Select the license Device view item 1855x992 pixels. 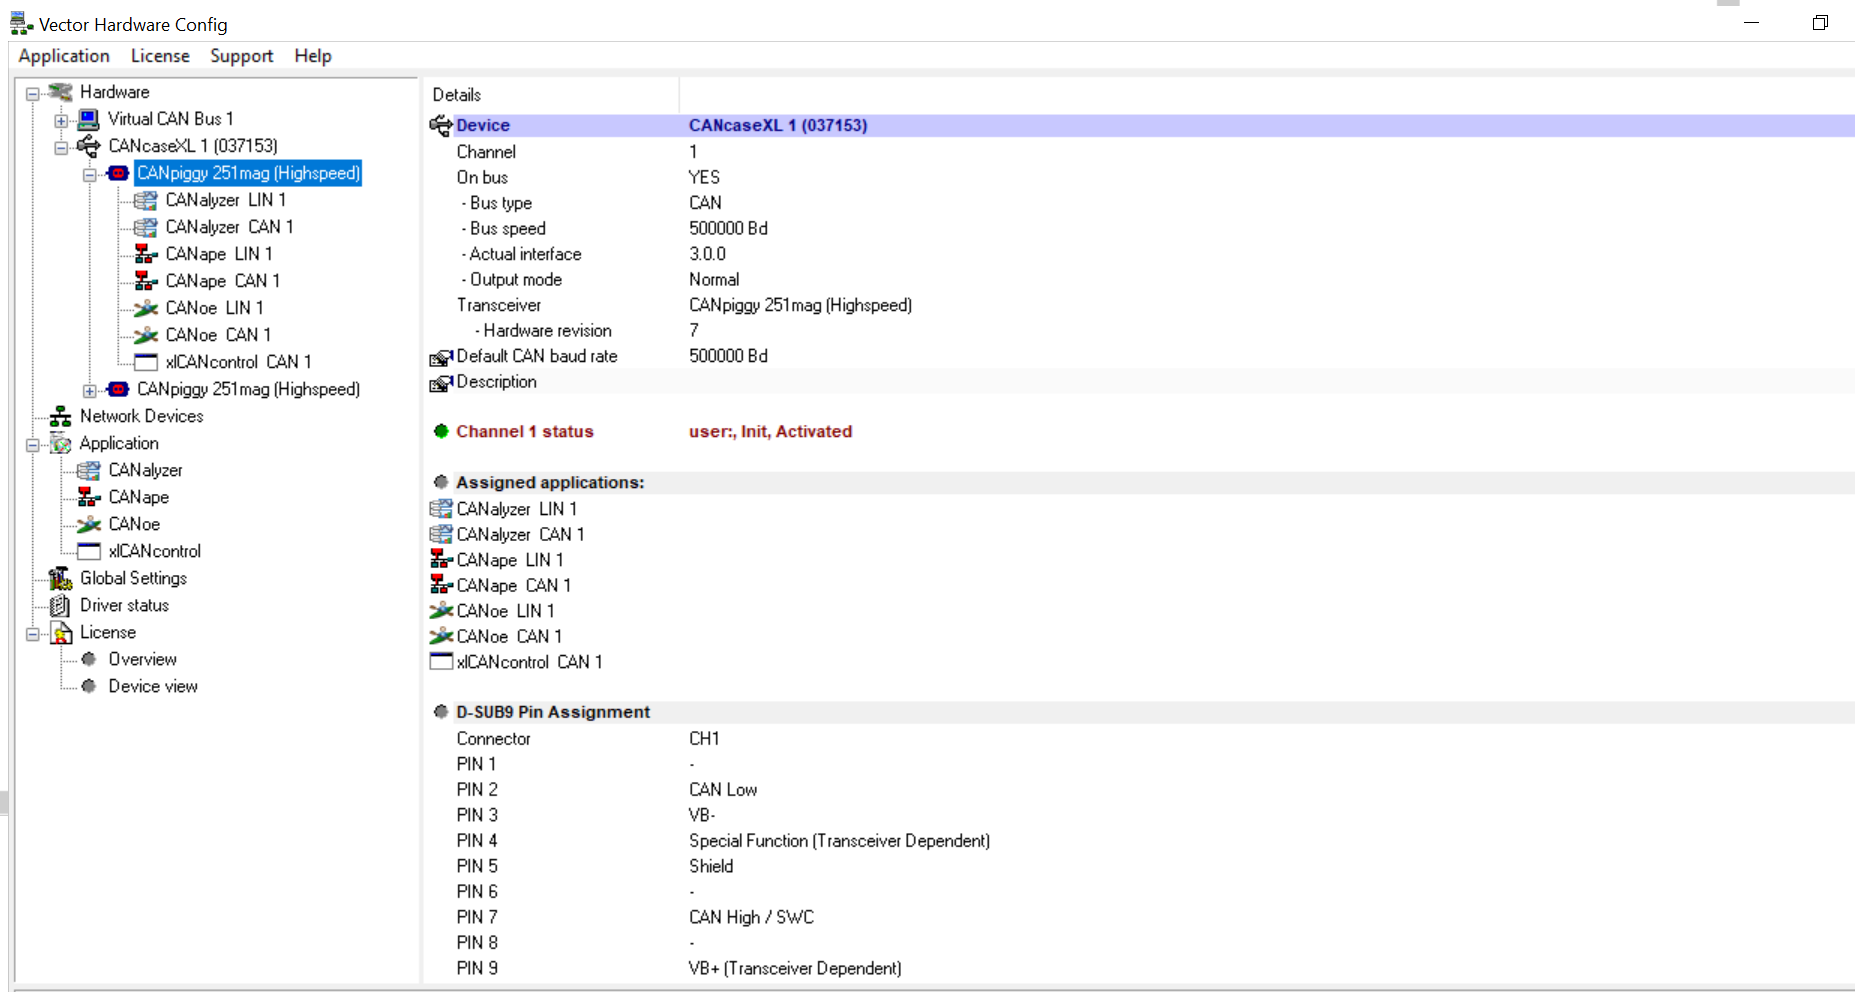(153, 686)
